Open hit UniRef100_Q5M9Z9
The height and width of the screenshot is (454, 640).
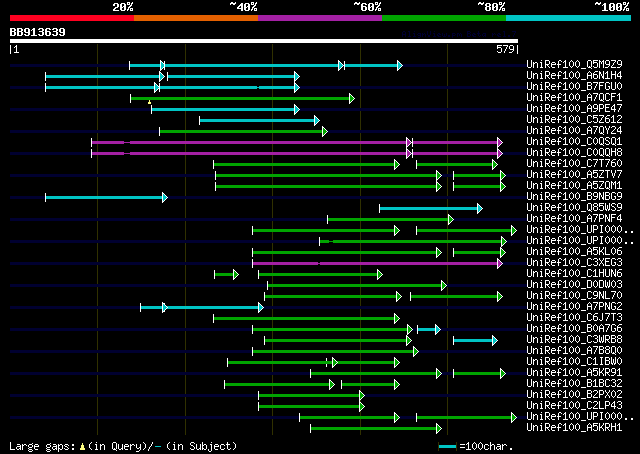(574, 64)
